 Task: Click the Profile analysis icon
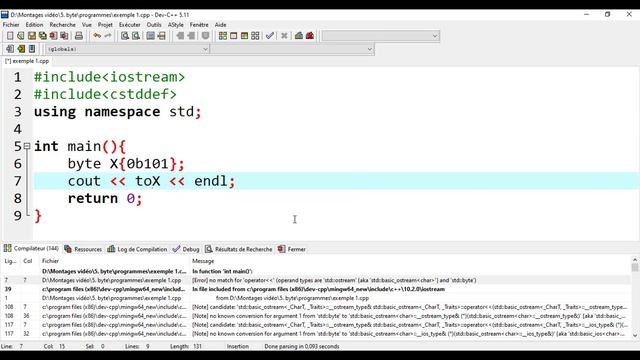(x=299, y=36)
